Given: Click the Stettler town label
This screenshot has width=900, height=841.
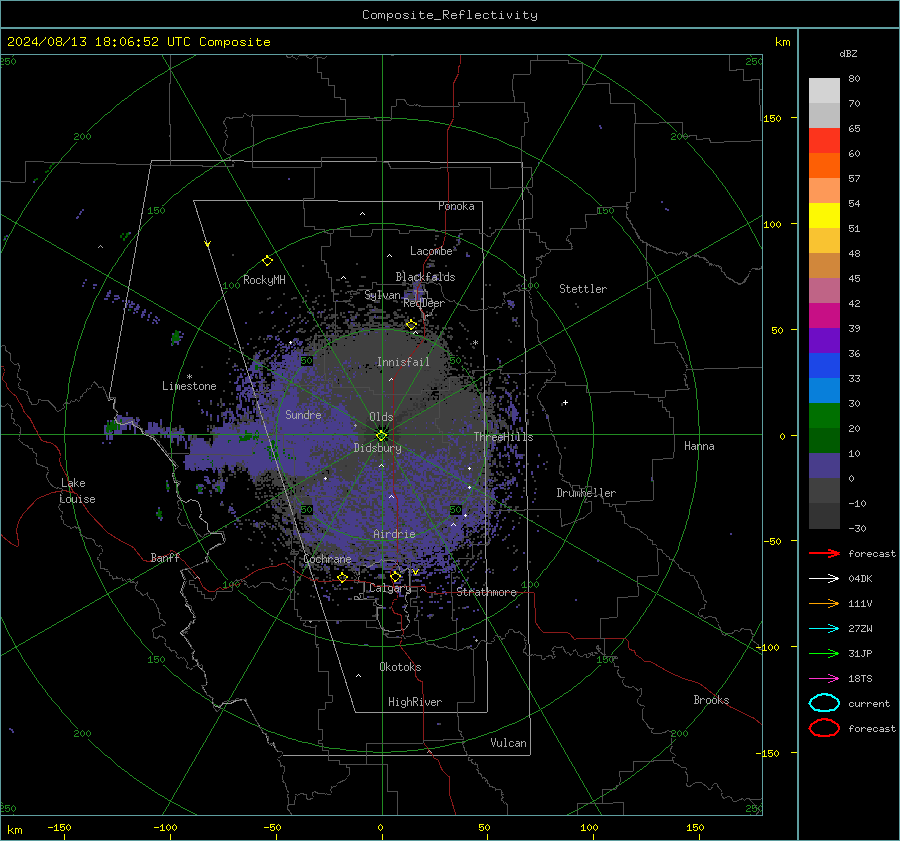Looking at the screenshot, I should (583, 289).
